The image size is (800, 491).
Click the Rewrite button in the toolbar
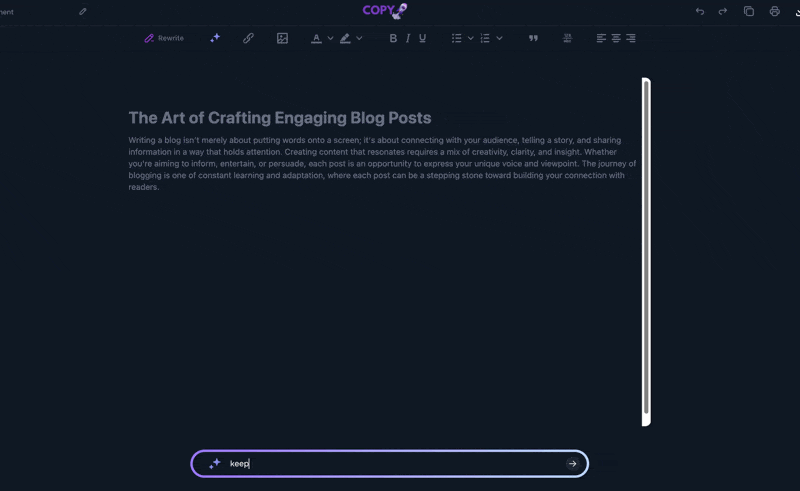click(164, 38)
